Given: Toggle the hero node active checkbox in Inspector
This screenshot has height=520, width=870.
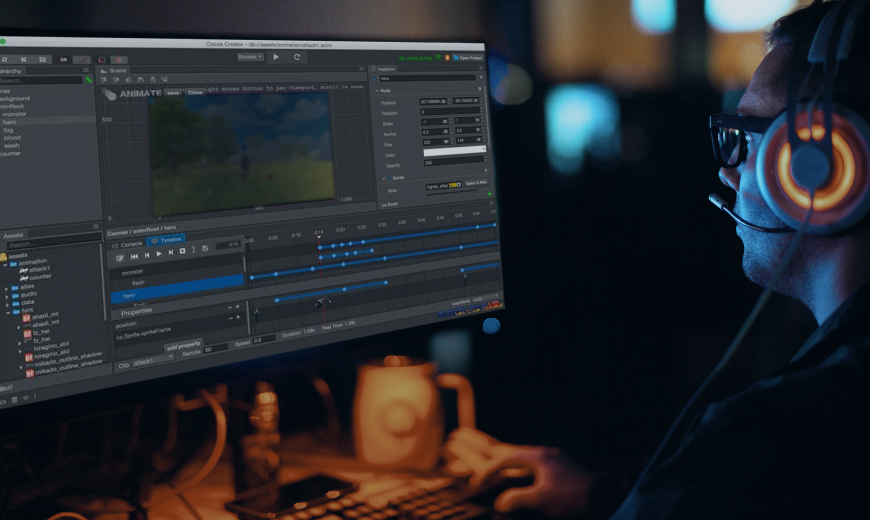Looking at the screenshot, I should (x=376, y=79).
